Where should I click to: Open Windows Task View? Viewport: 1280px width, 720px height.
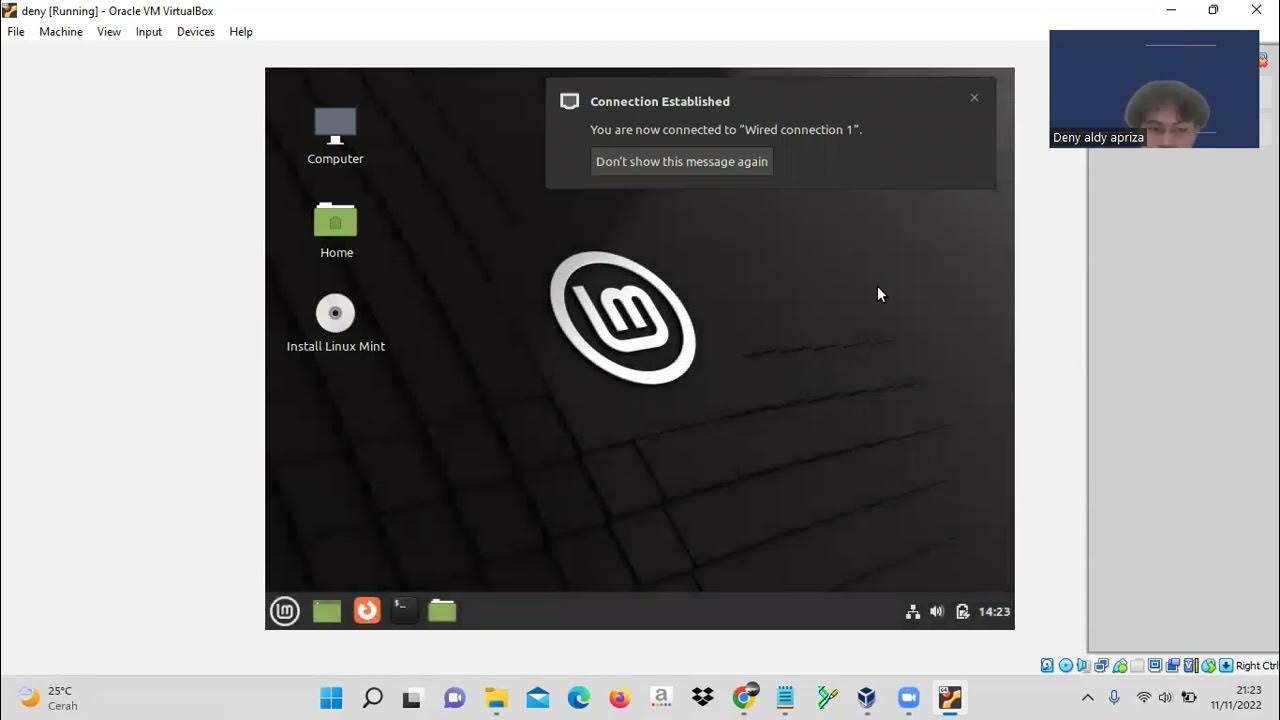(x=413, y=697)
